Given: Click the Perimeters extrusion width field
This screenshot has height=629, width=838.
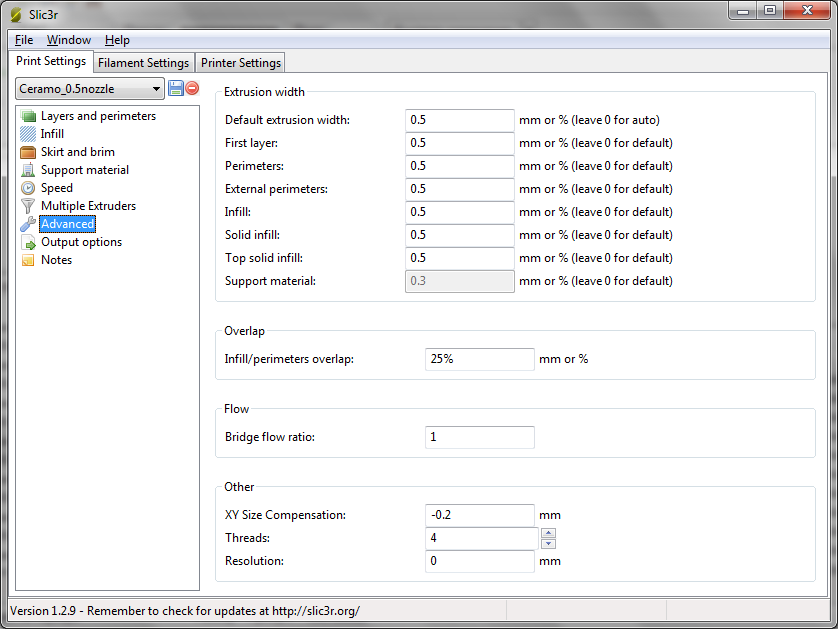Looking at the screenshot, I should [x=460, y=166].
